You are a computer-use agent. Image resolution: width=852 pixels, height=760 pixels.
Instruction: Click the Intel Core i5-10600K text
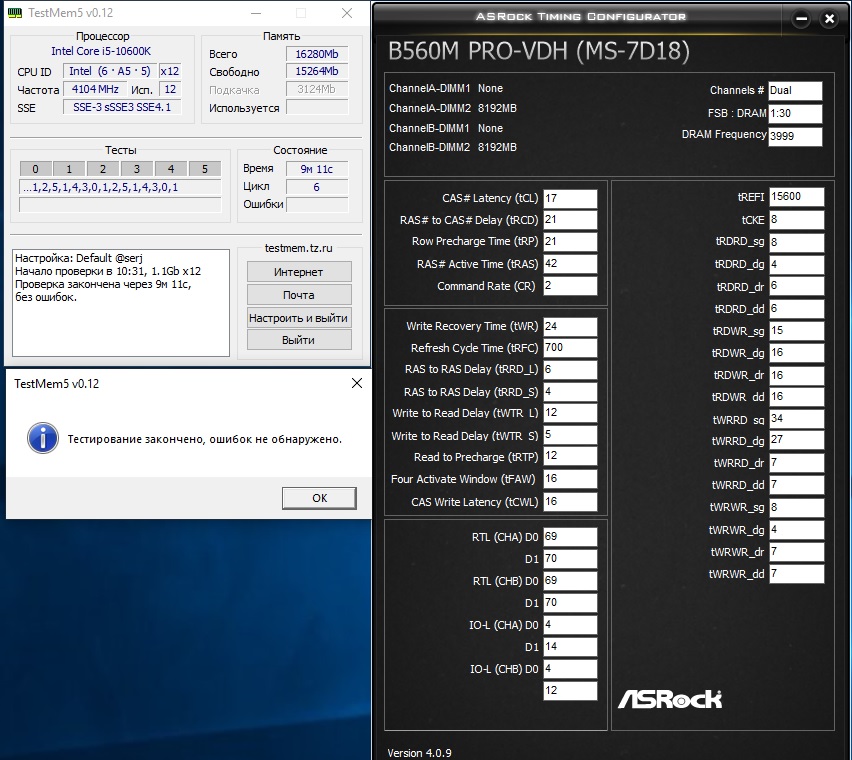click(x=101, y=51)
